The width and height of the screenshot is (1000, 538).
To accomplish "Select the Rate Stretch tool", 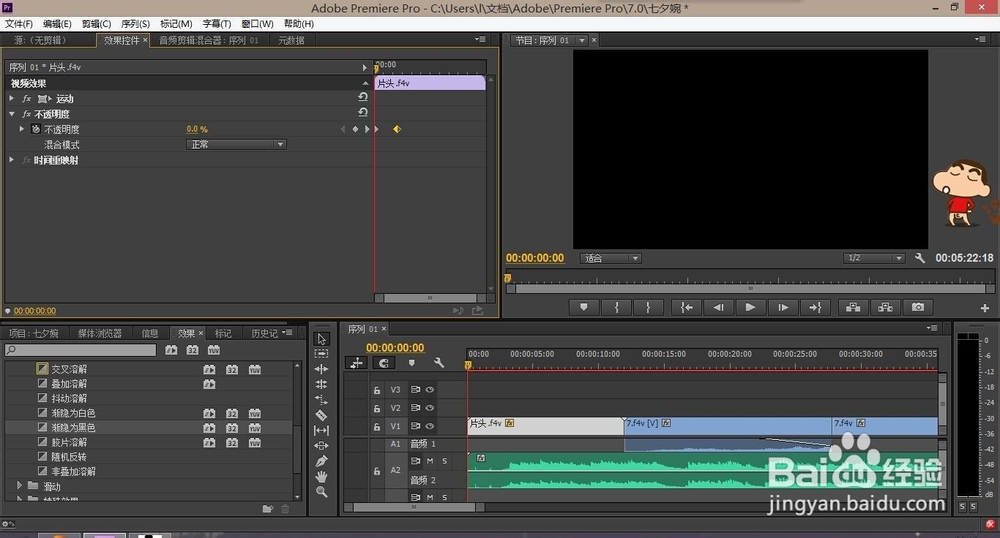I will tap(321, 400).
